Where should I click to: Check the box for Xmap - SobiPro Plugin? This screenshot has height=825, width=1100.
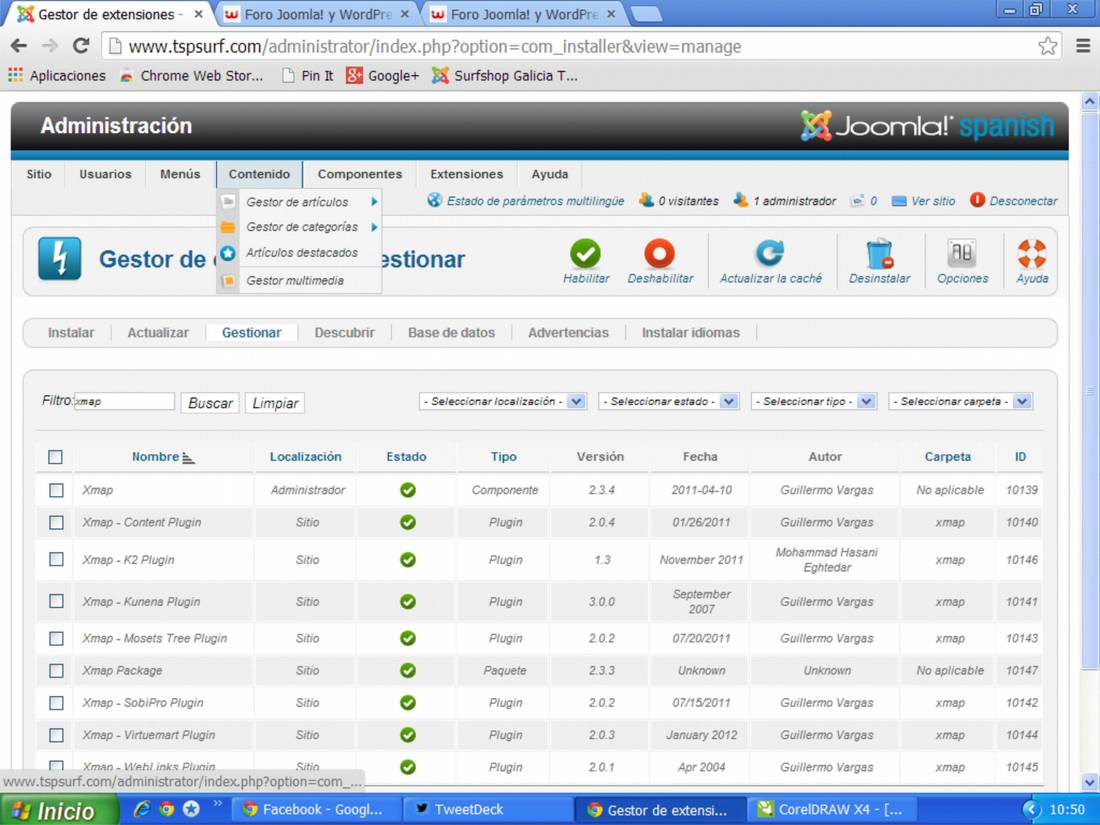[56, 703]
